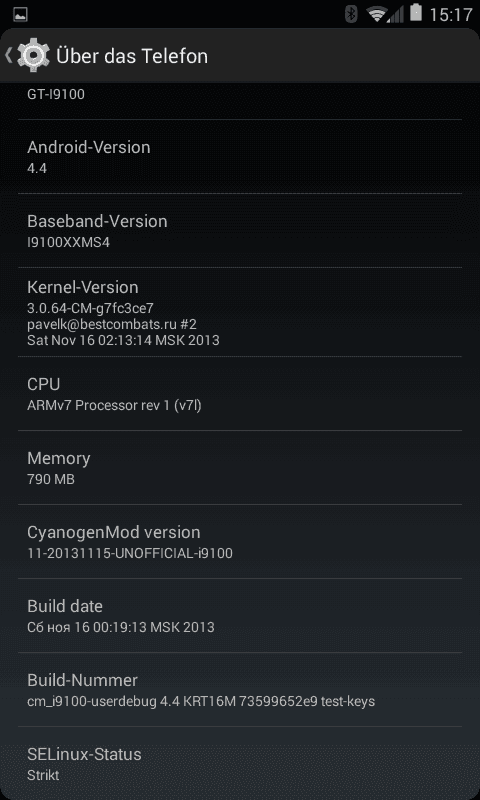Screen dimensions: 480x800
Task: Tap the Bluetooth status icon
Action: (351, 14)
